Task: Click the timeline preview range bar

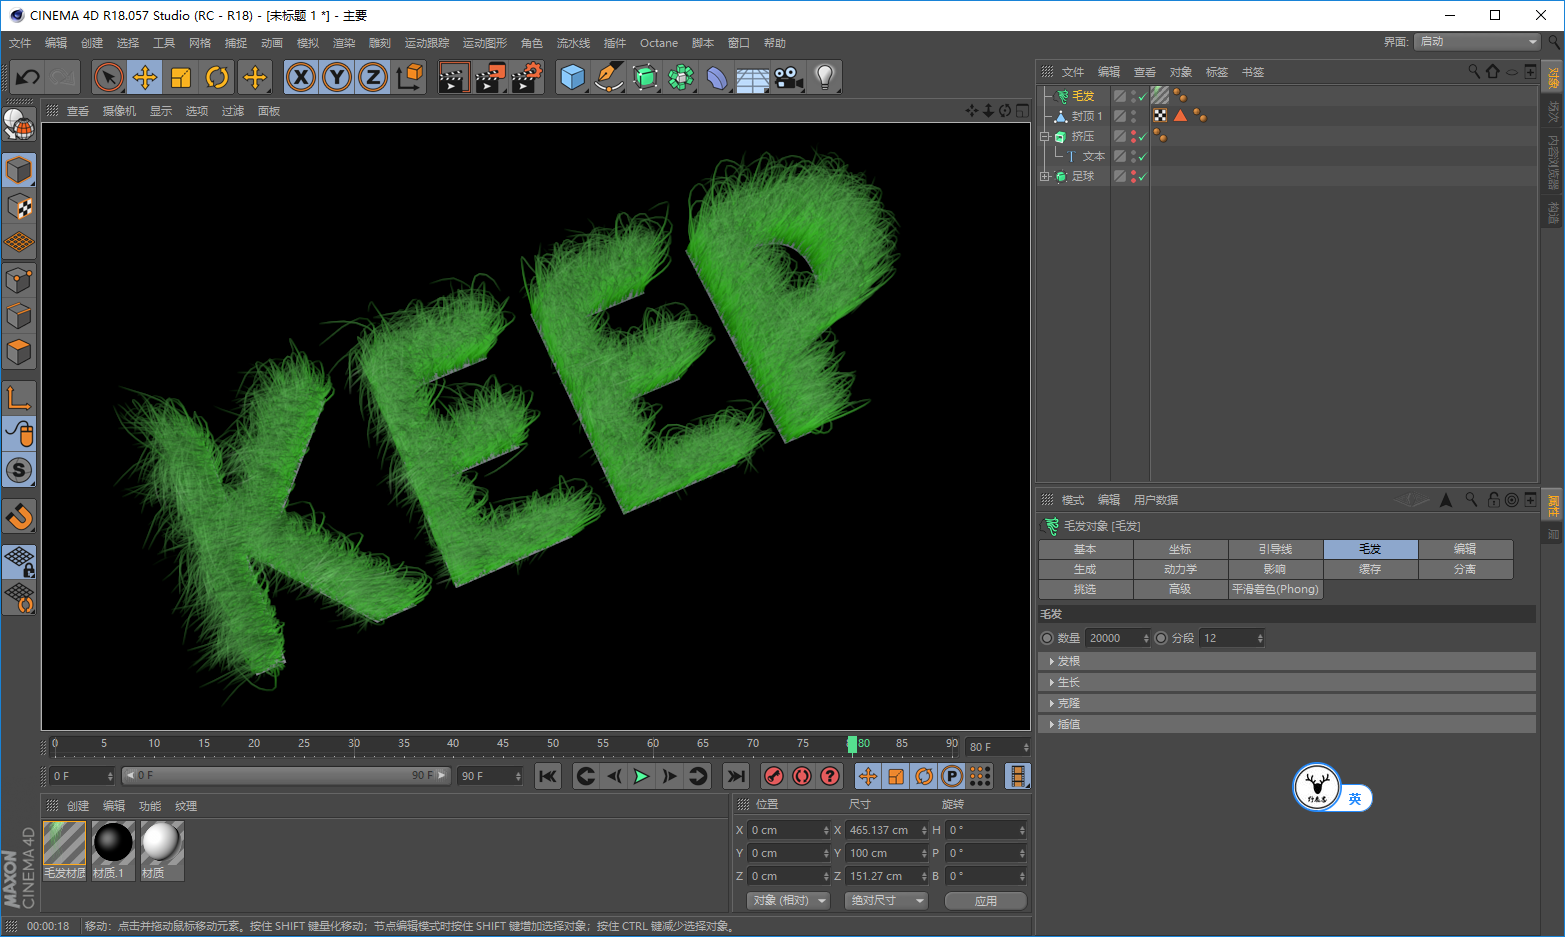Action: tap(286, 776)
